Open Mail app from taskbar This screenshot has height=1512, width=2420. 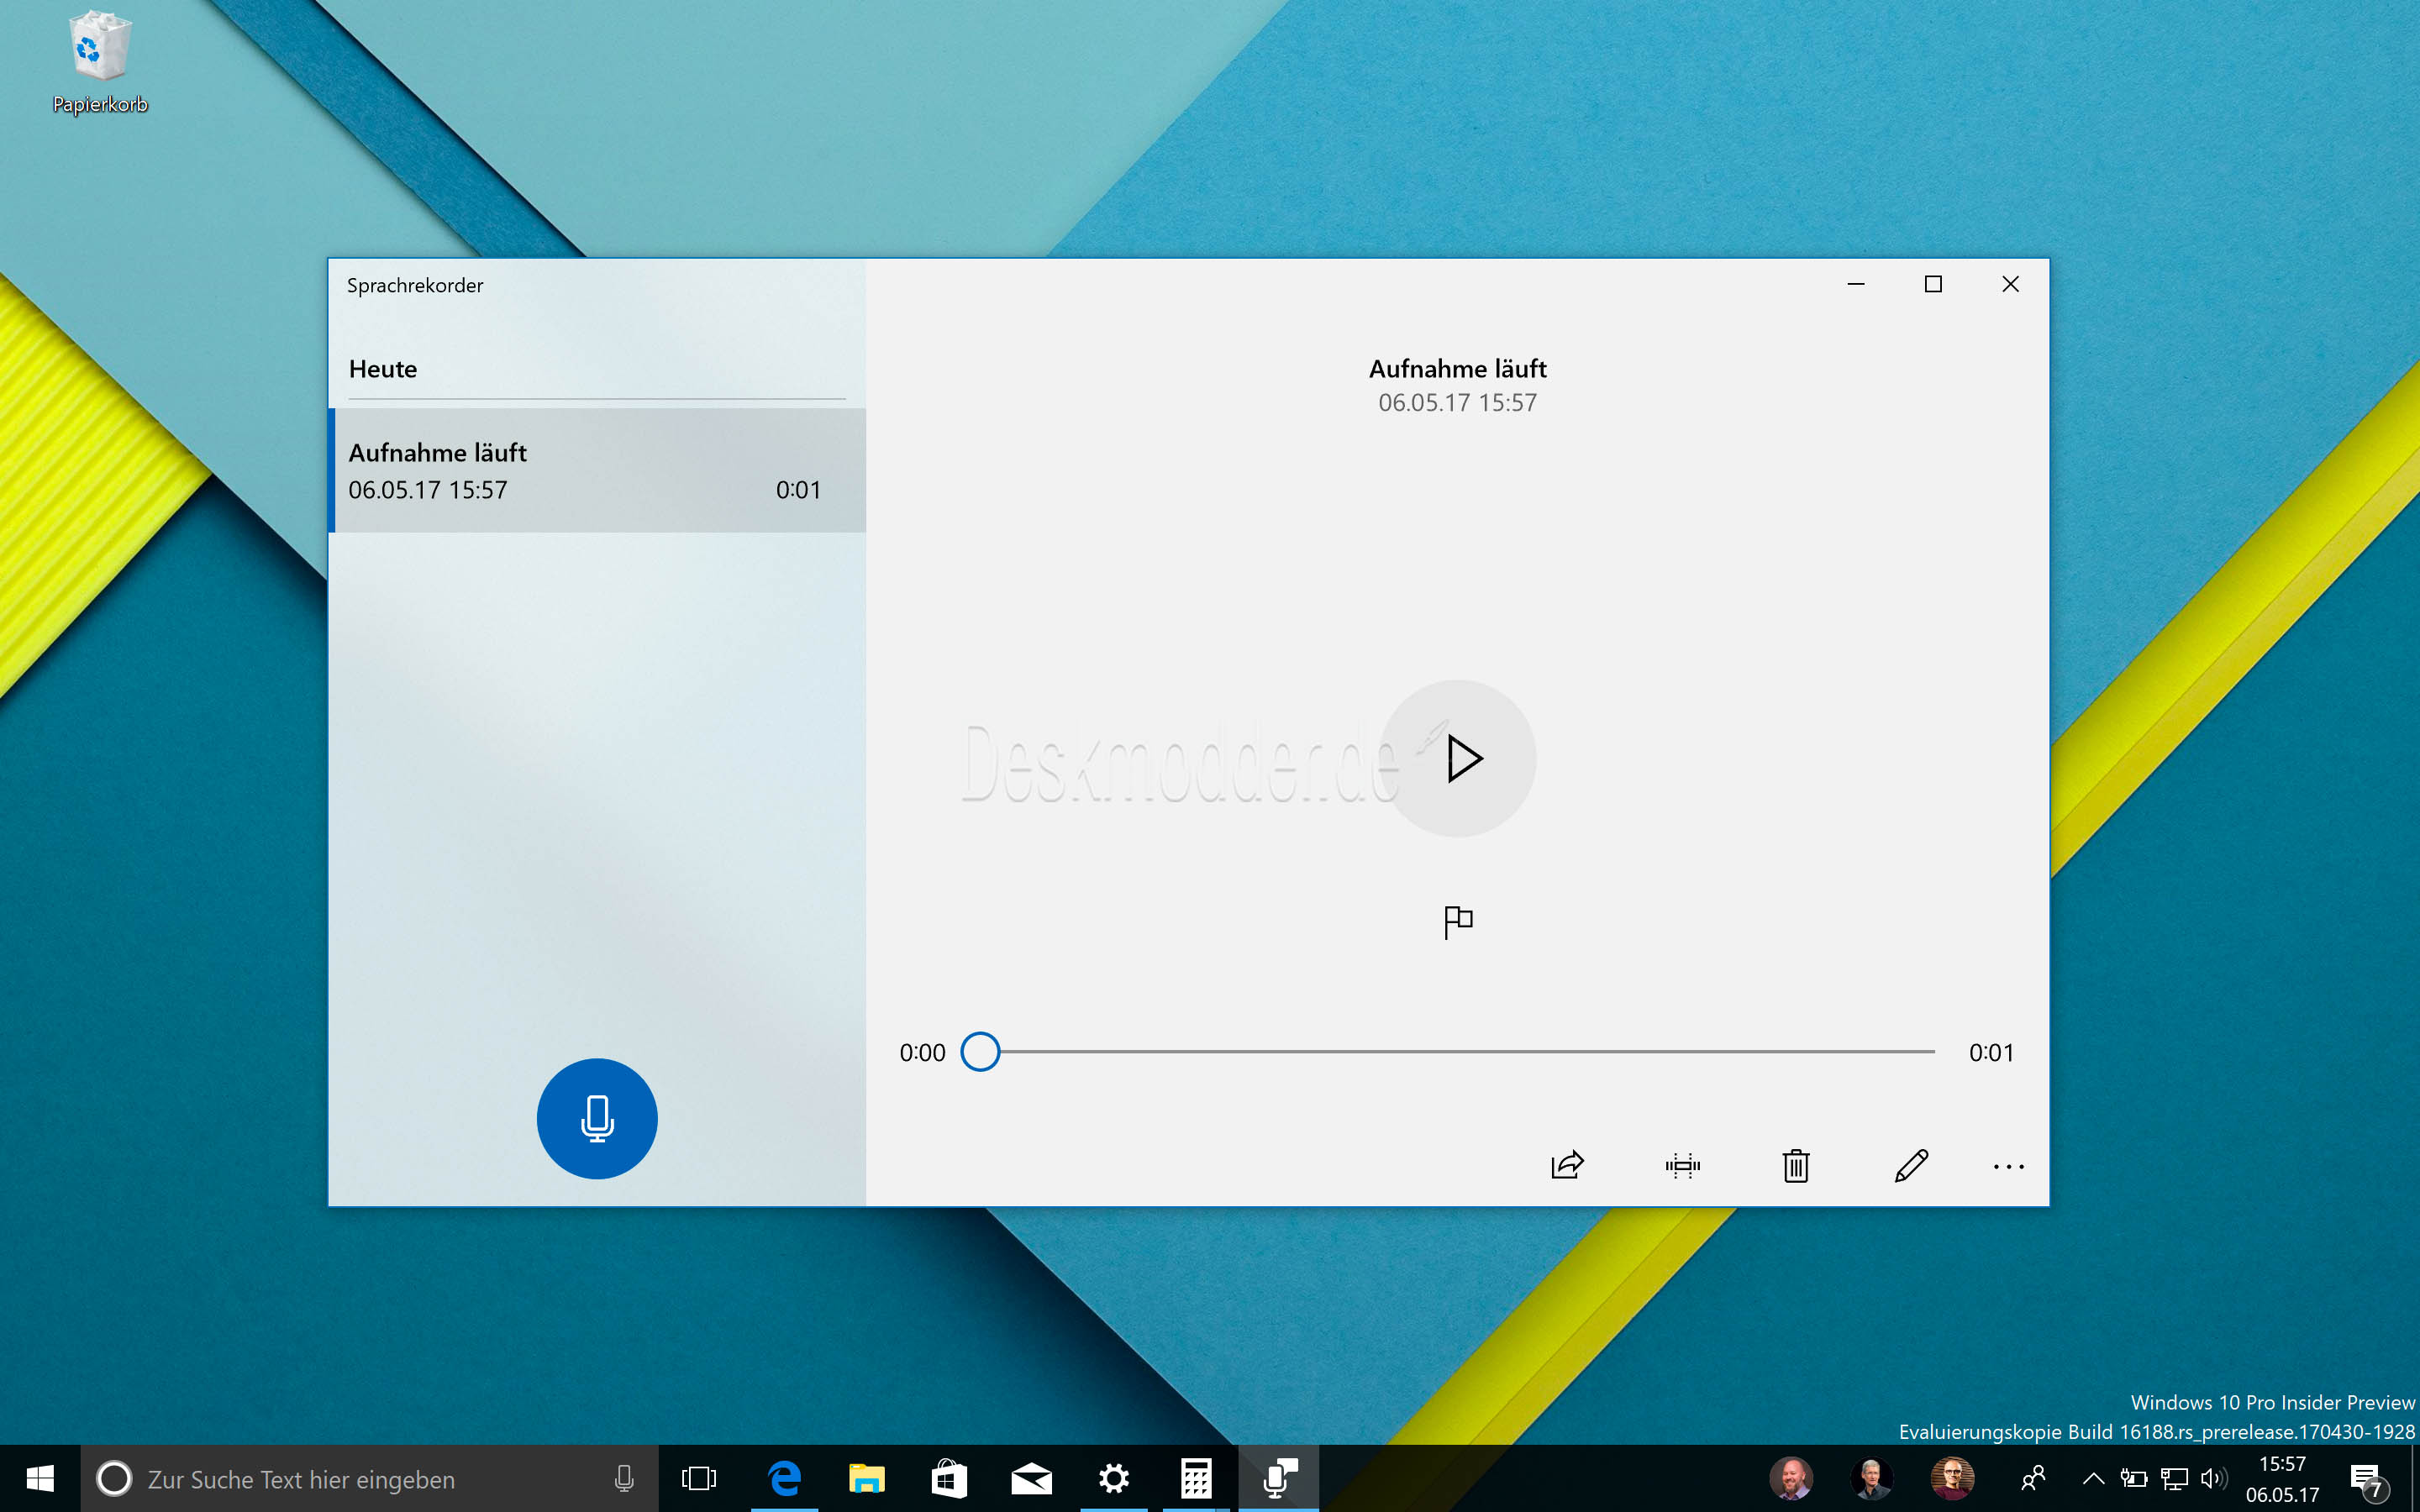(x=1031, y=1478)
